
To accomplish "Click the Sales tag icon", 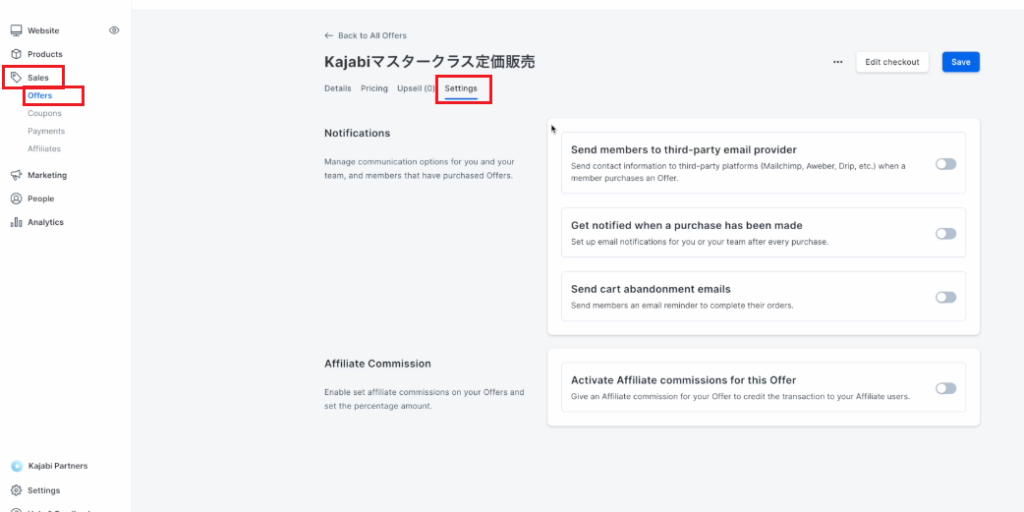I will (x=16, y=78).
